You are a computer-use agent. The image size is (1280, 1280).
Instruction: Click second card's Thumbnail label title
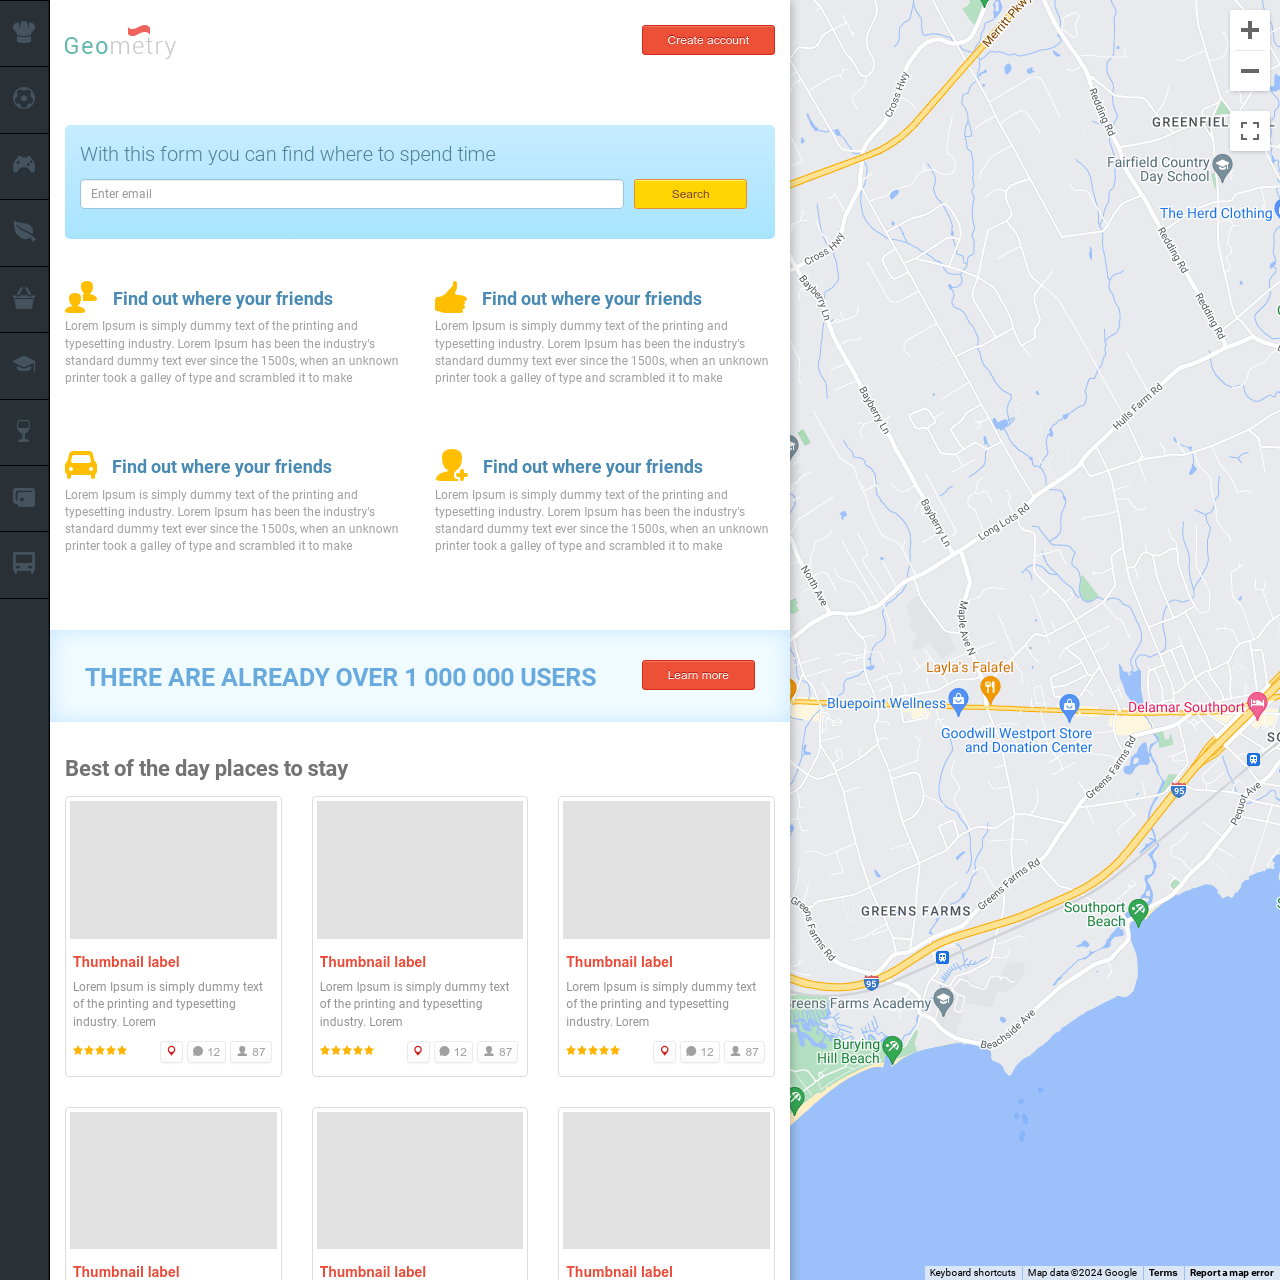point(373,962)
